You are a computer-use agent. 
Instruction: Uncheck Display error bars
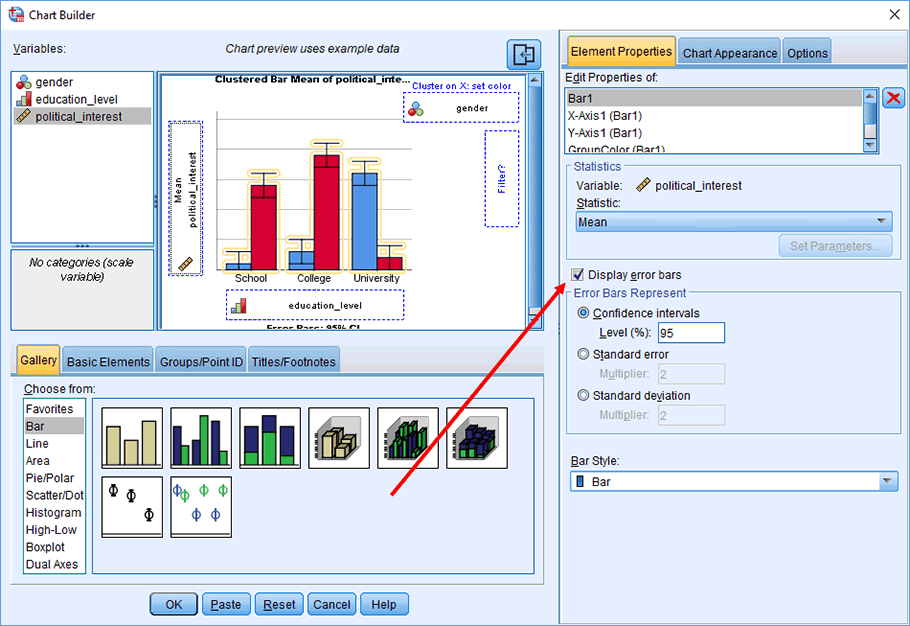click(x=577, y=275)
